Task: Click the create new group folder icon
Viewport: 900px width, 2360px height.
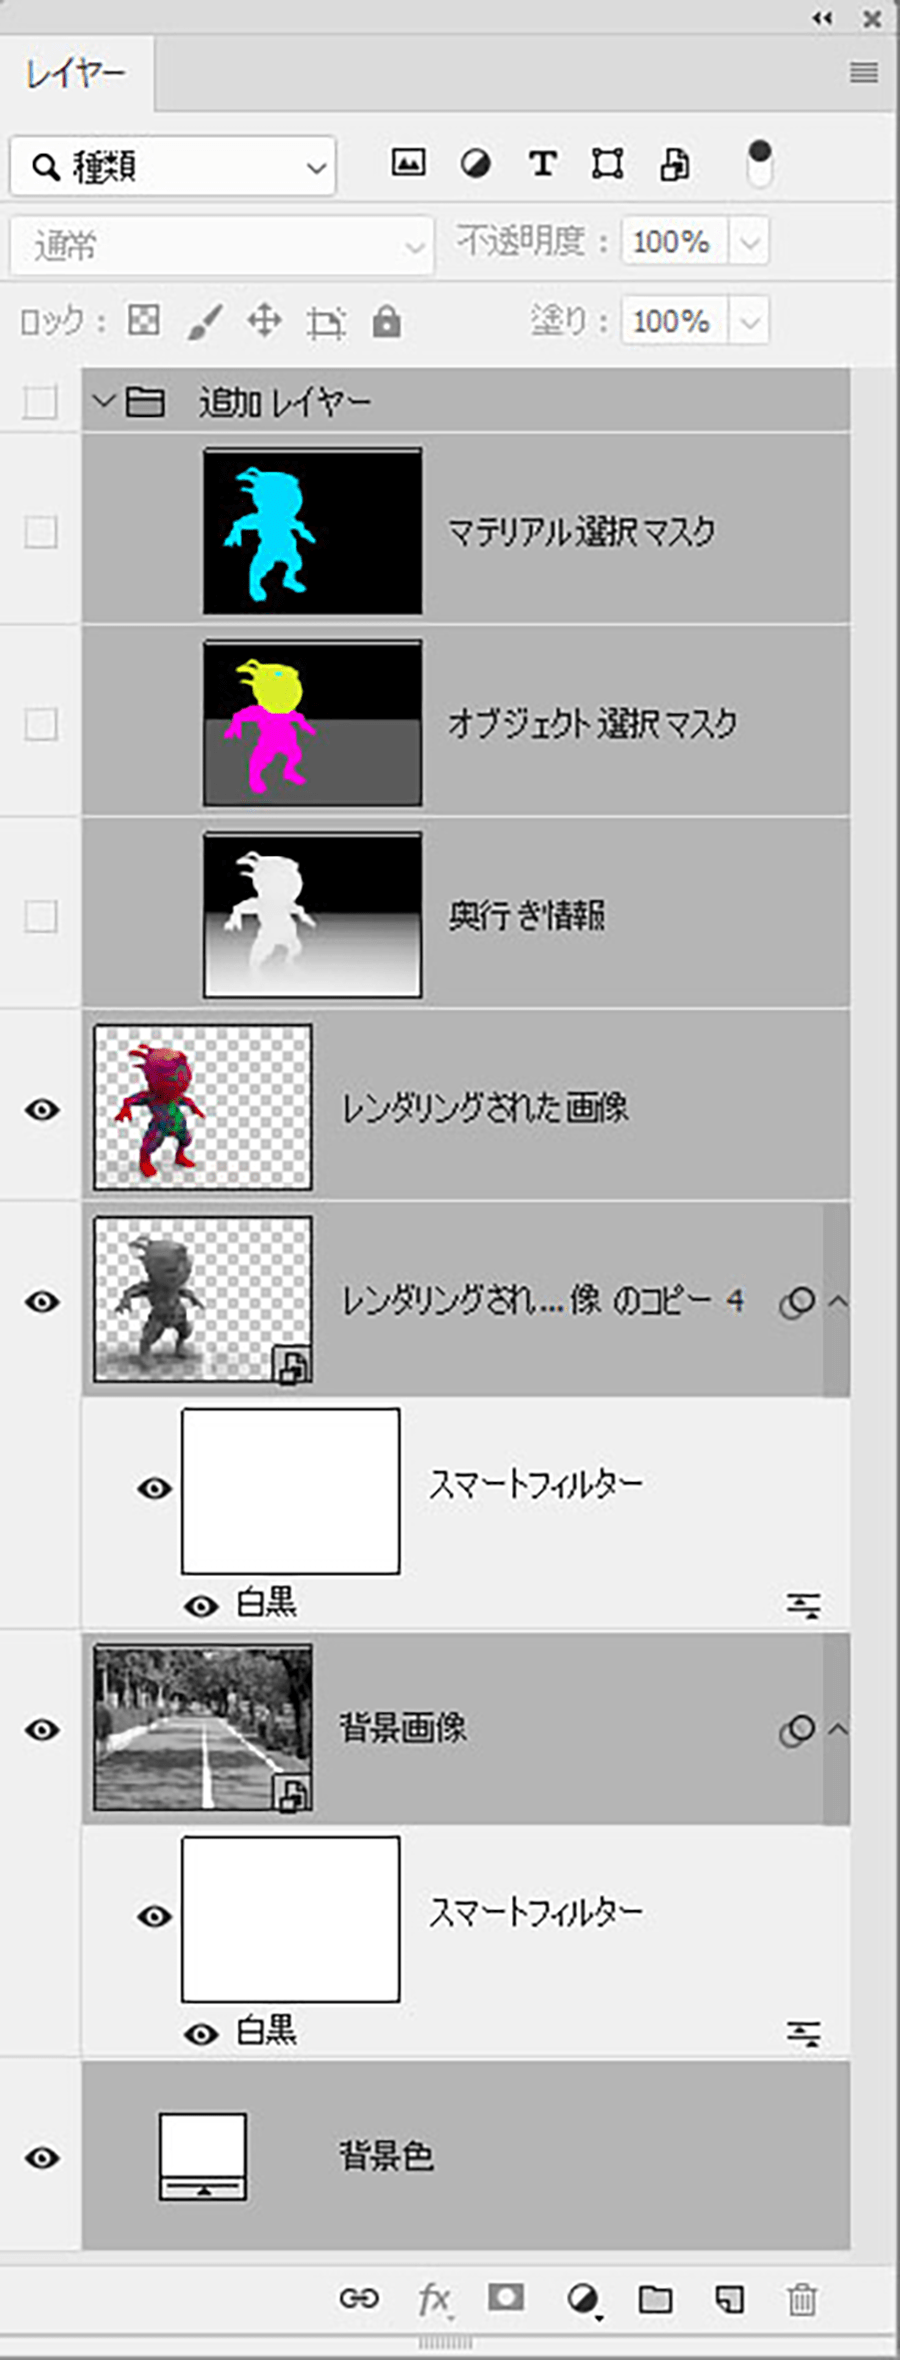Action: 655,2299
